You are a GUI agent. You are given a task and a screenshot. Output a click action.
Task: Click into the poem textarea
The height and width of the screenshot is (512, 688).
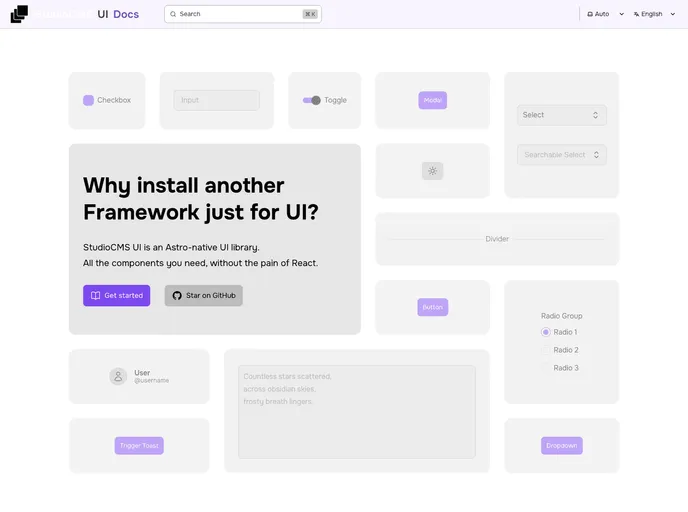coord(357,412)
